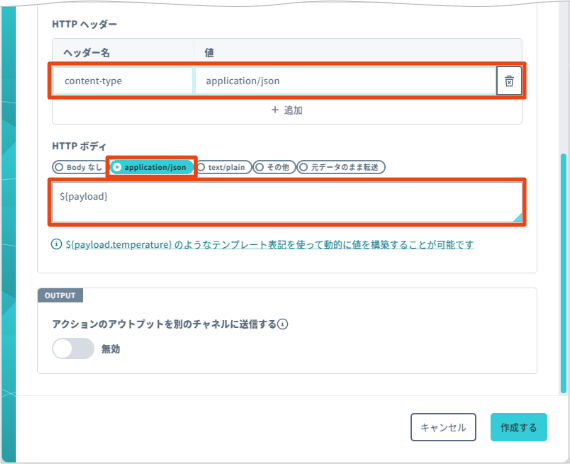Click the application/json header value field
Viewport: 570px width, 464px height.
[345, 81]
